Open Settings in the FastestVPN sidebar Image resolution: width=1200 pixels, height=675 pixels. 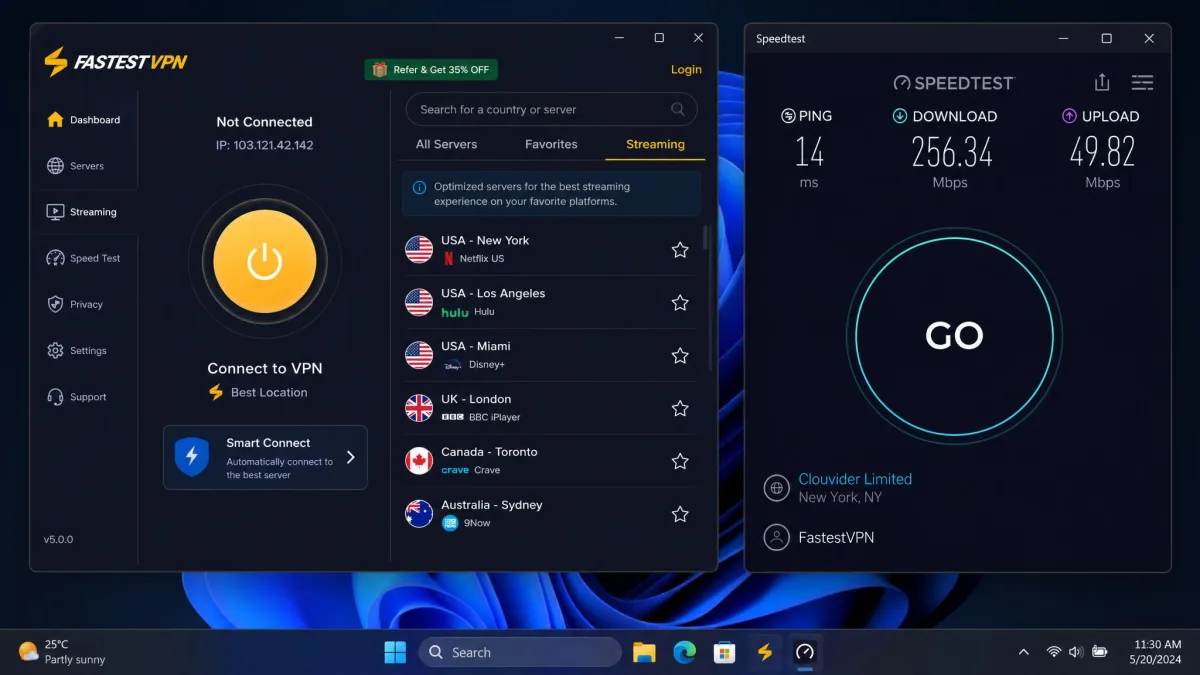coord(77,351)
